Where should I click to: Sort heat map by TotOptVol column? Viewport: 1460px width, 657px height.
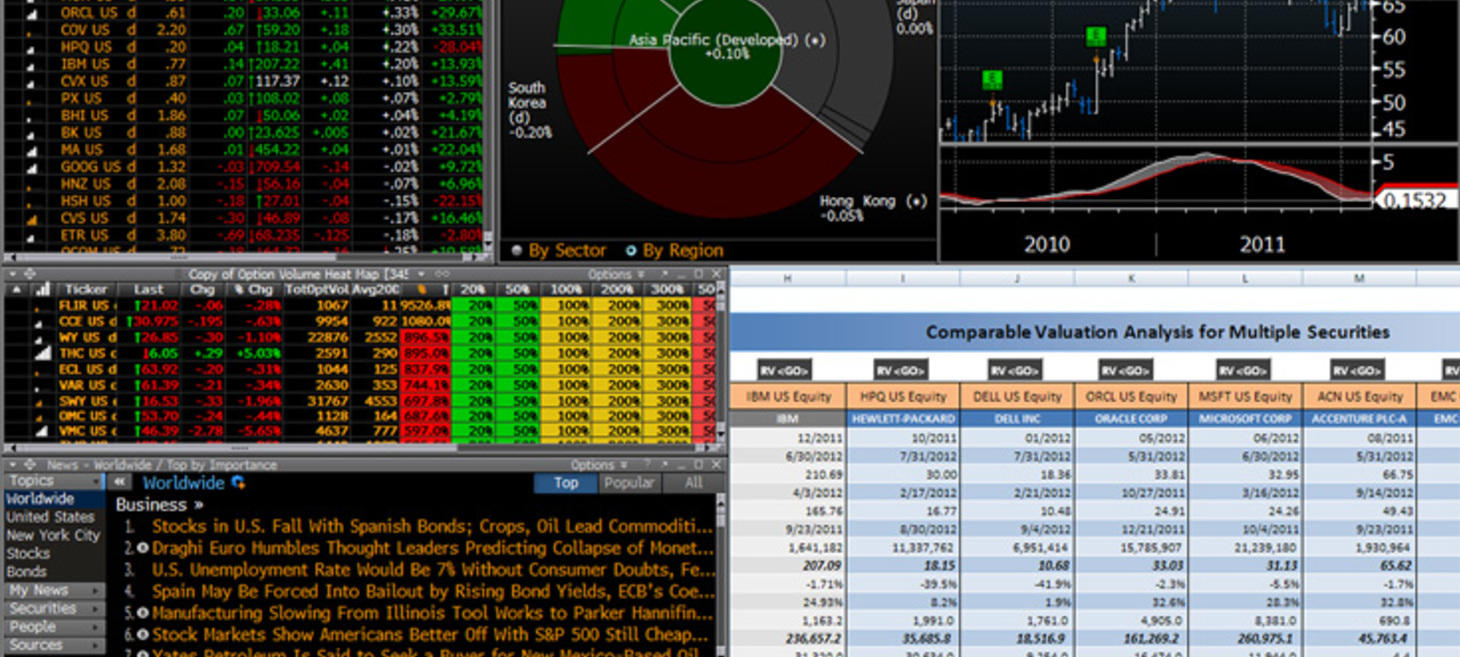315,289
